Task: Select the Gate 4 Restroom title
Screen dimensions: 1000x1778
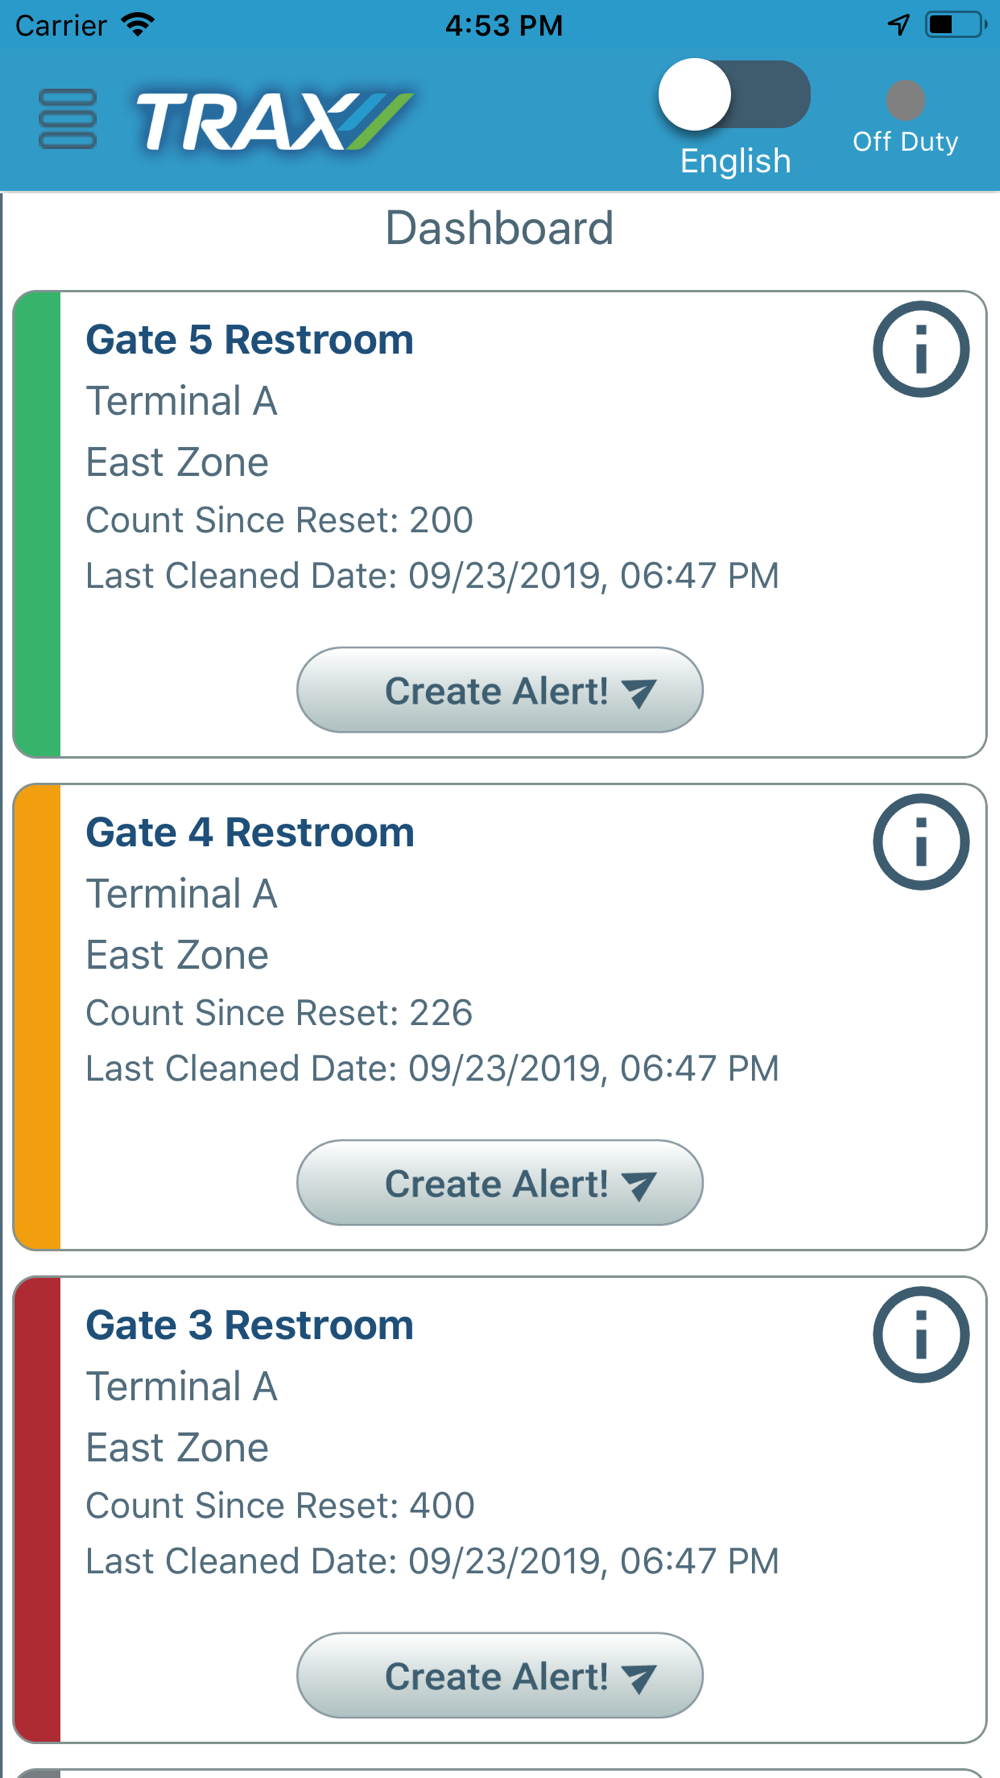Action: pos(249,833)
